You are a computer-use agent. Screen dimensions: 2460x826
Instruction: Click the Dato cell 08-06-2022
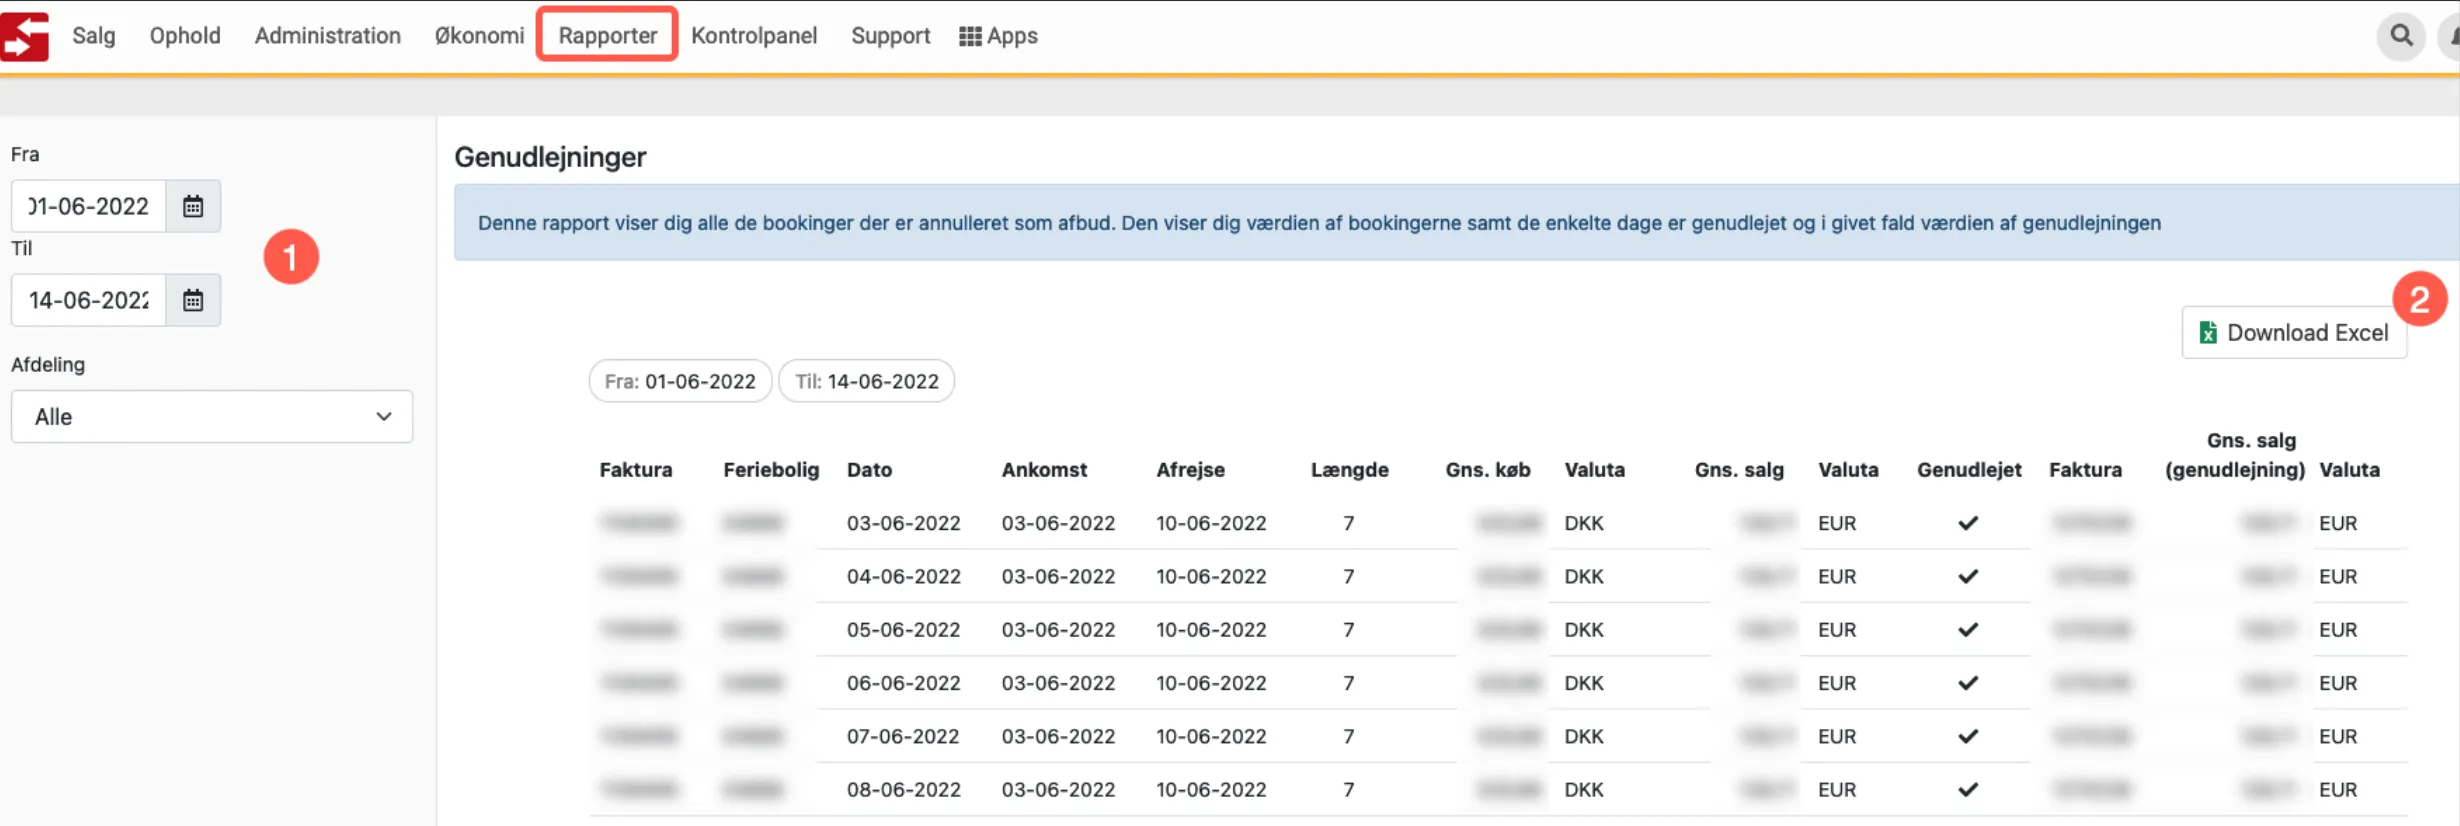(x=903, y=789)
